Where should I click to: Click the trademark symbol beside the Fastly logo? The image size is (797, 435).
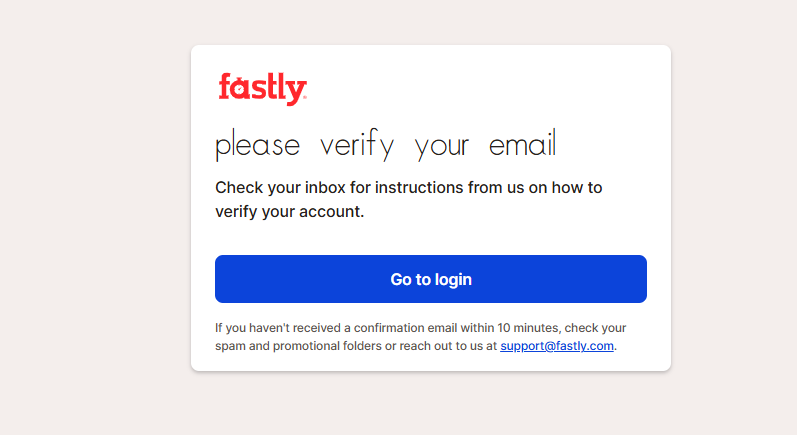304,97
